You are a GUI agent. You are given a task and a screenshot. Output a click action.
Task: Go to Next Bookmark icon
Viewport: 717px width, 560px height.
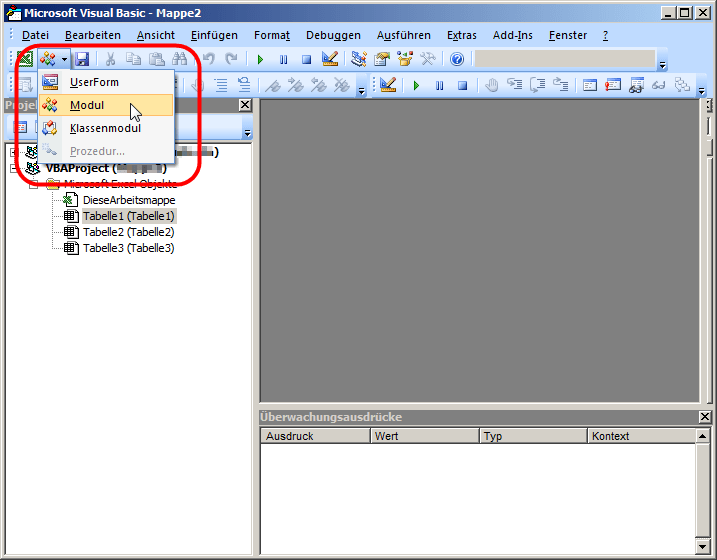click(296, 85)
